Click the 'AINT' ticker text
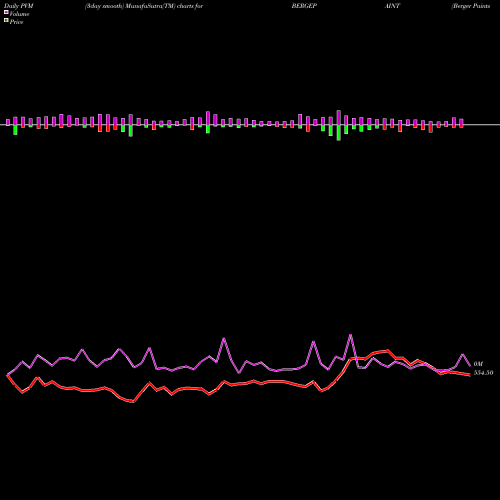 pos(392,6)
